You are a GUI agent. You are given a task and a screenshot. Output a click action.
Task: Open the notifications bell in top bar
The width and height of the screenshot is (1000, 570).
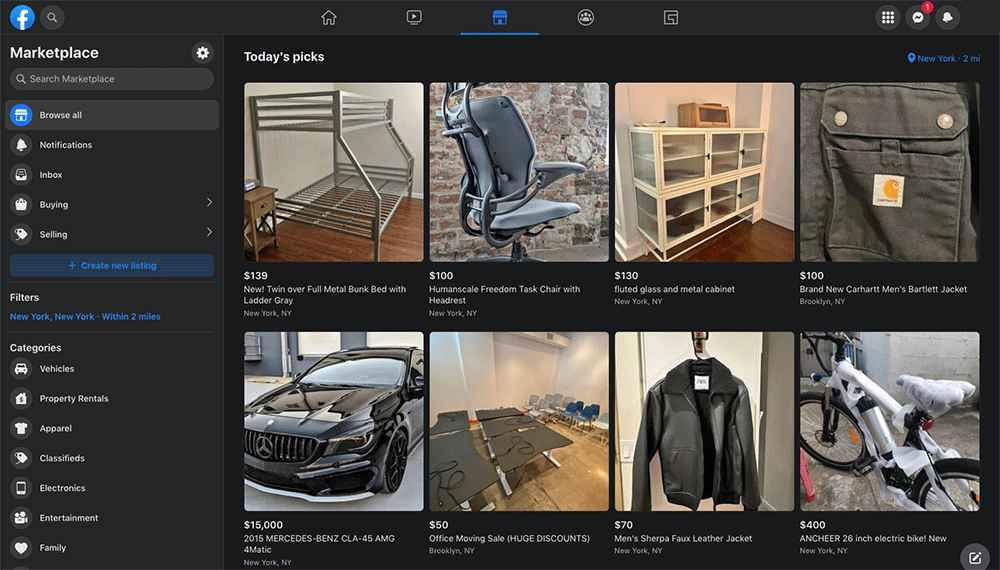click(x=947, y=18)
